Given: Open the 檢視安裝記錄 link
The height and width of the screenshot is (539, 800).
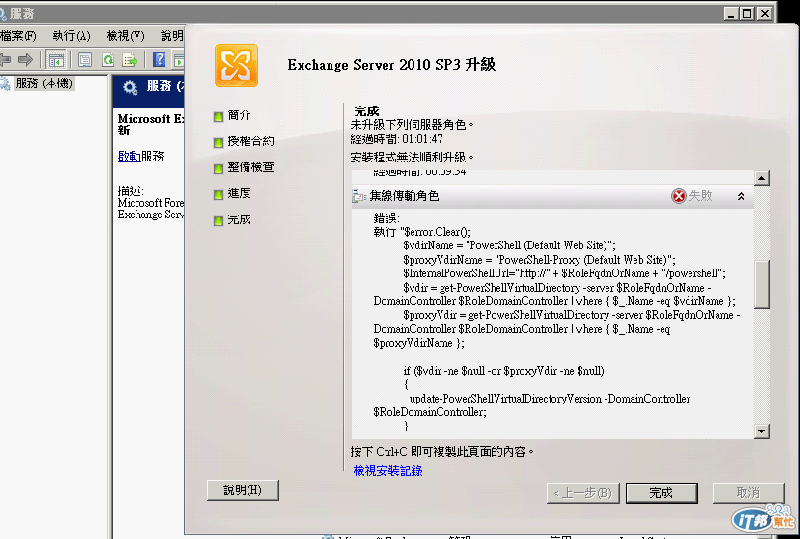Looking at the screenshot, I should [x=388, y=471].
